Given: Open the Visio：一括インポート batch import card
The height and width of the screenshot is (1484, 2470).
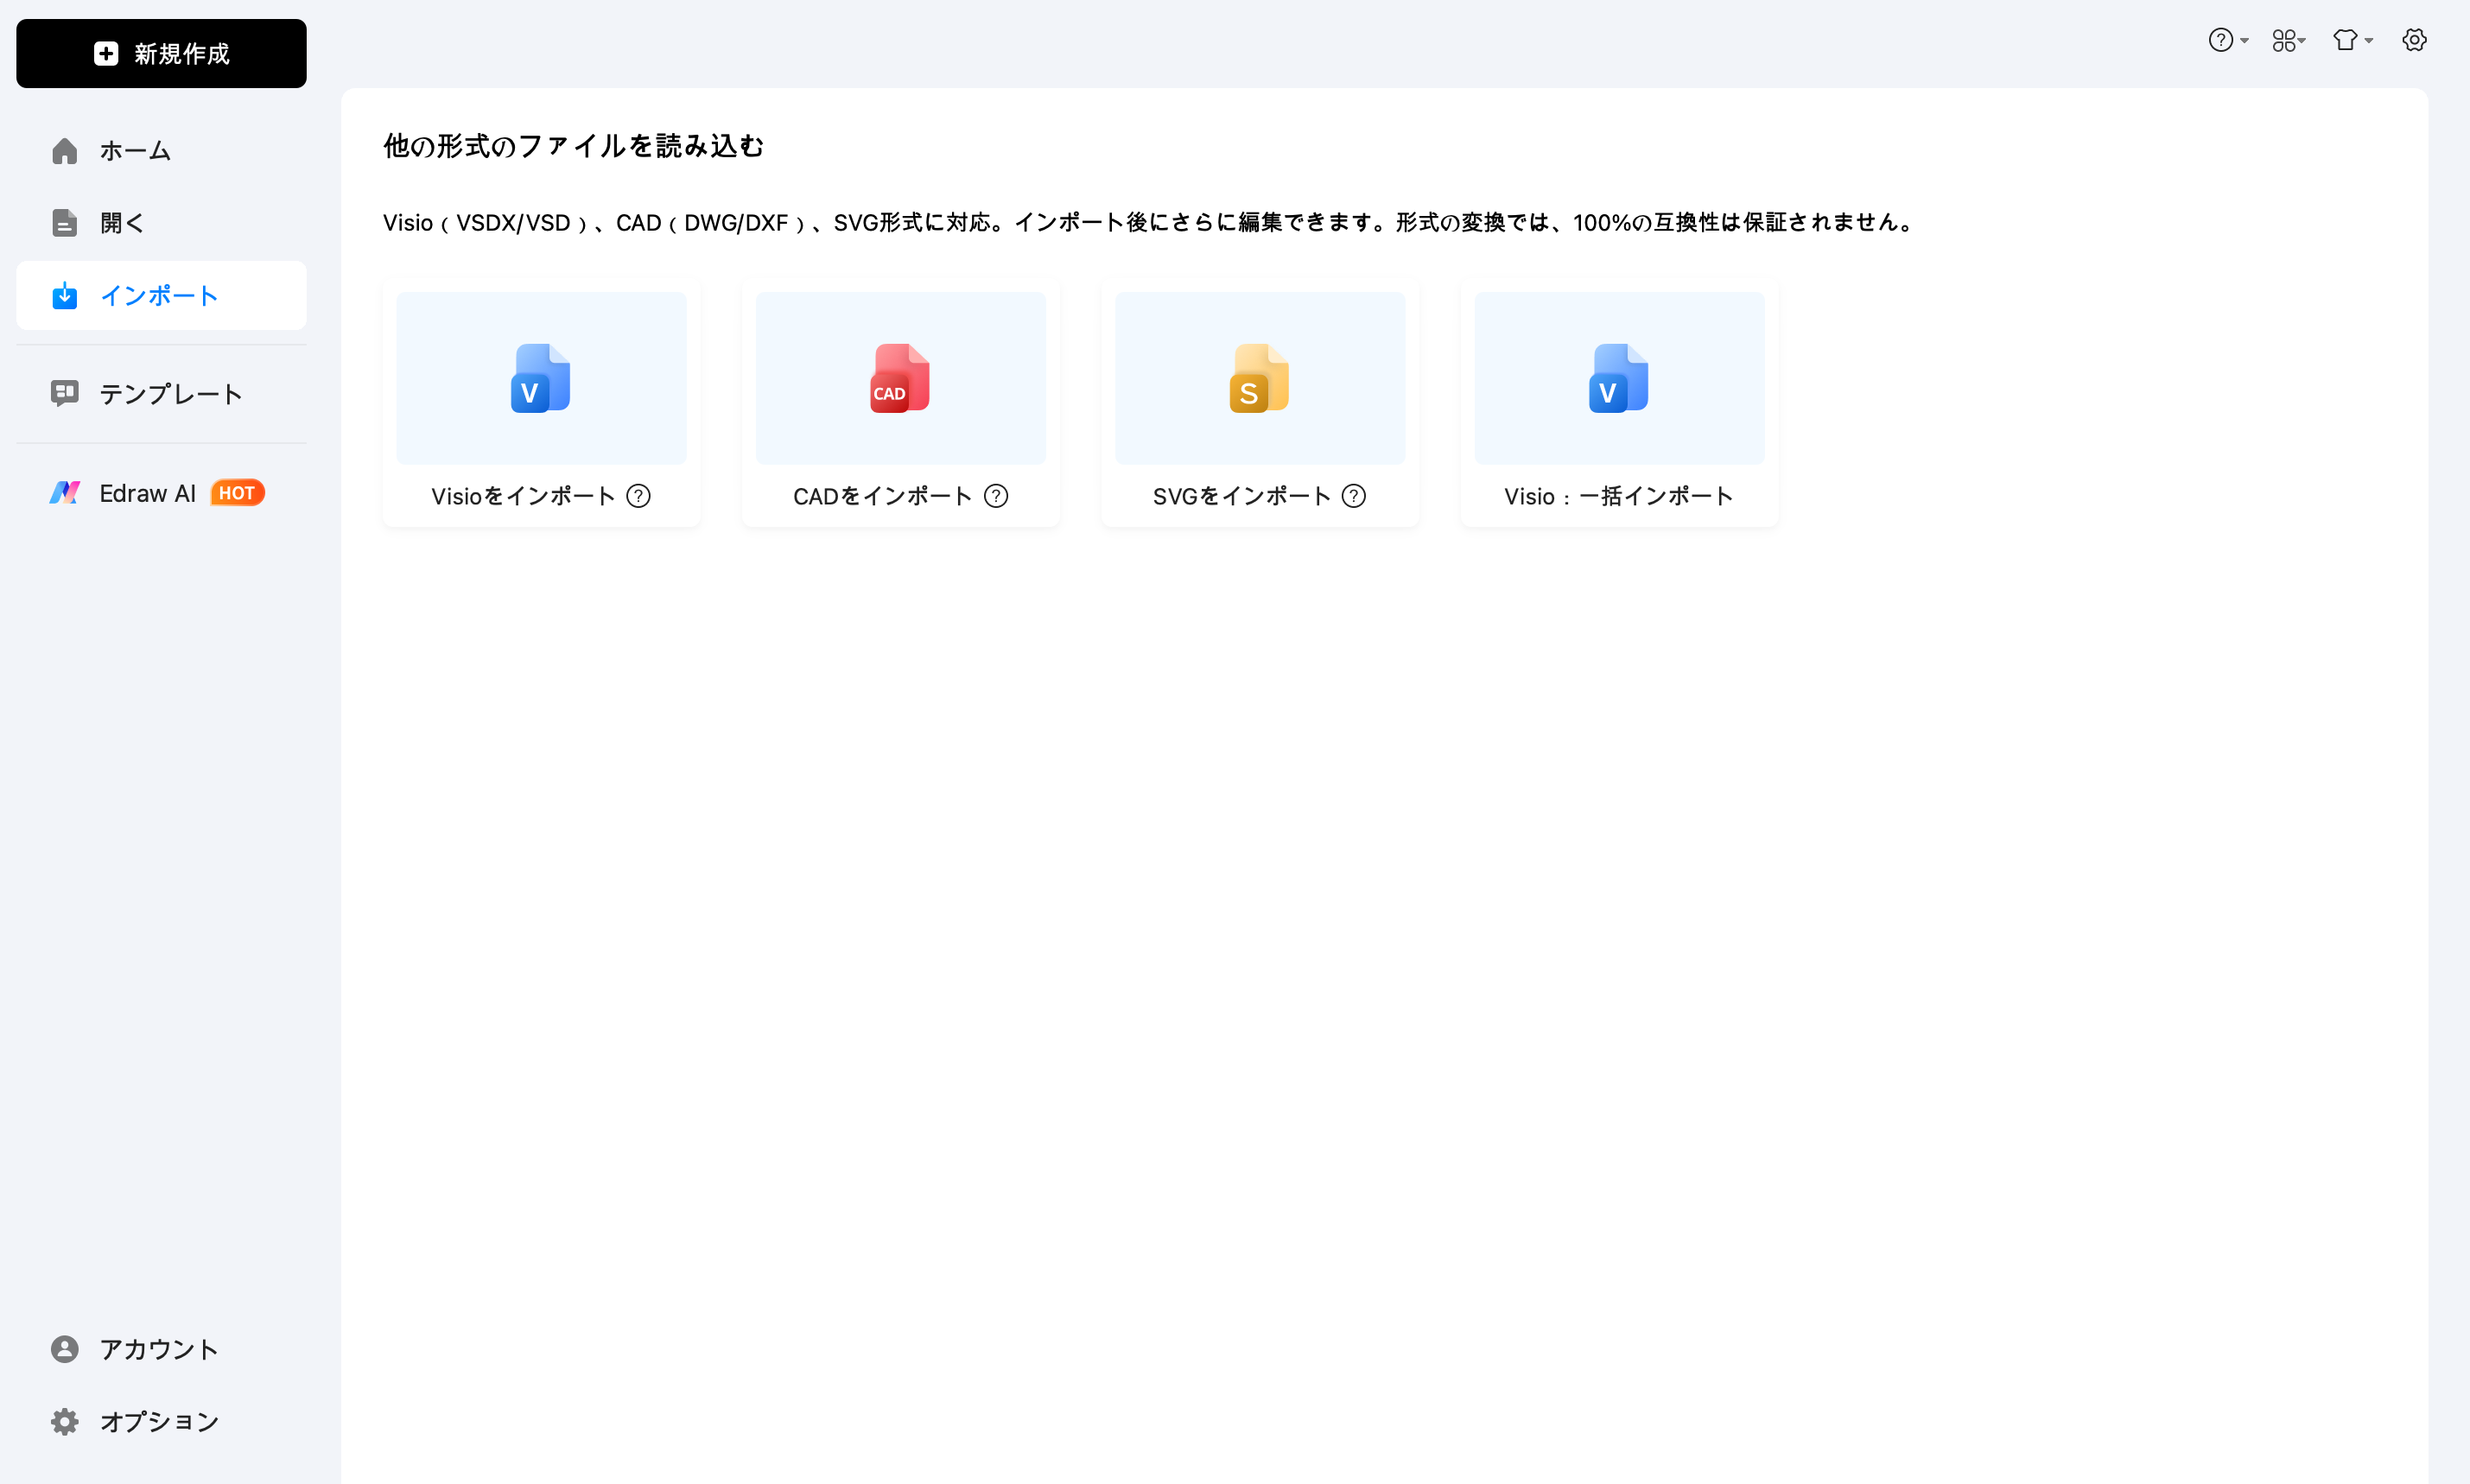Looking at the screenshot, I should tap(1618, 496).
